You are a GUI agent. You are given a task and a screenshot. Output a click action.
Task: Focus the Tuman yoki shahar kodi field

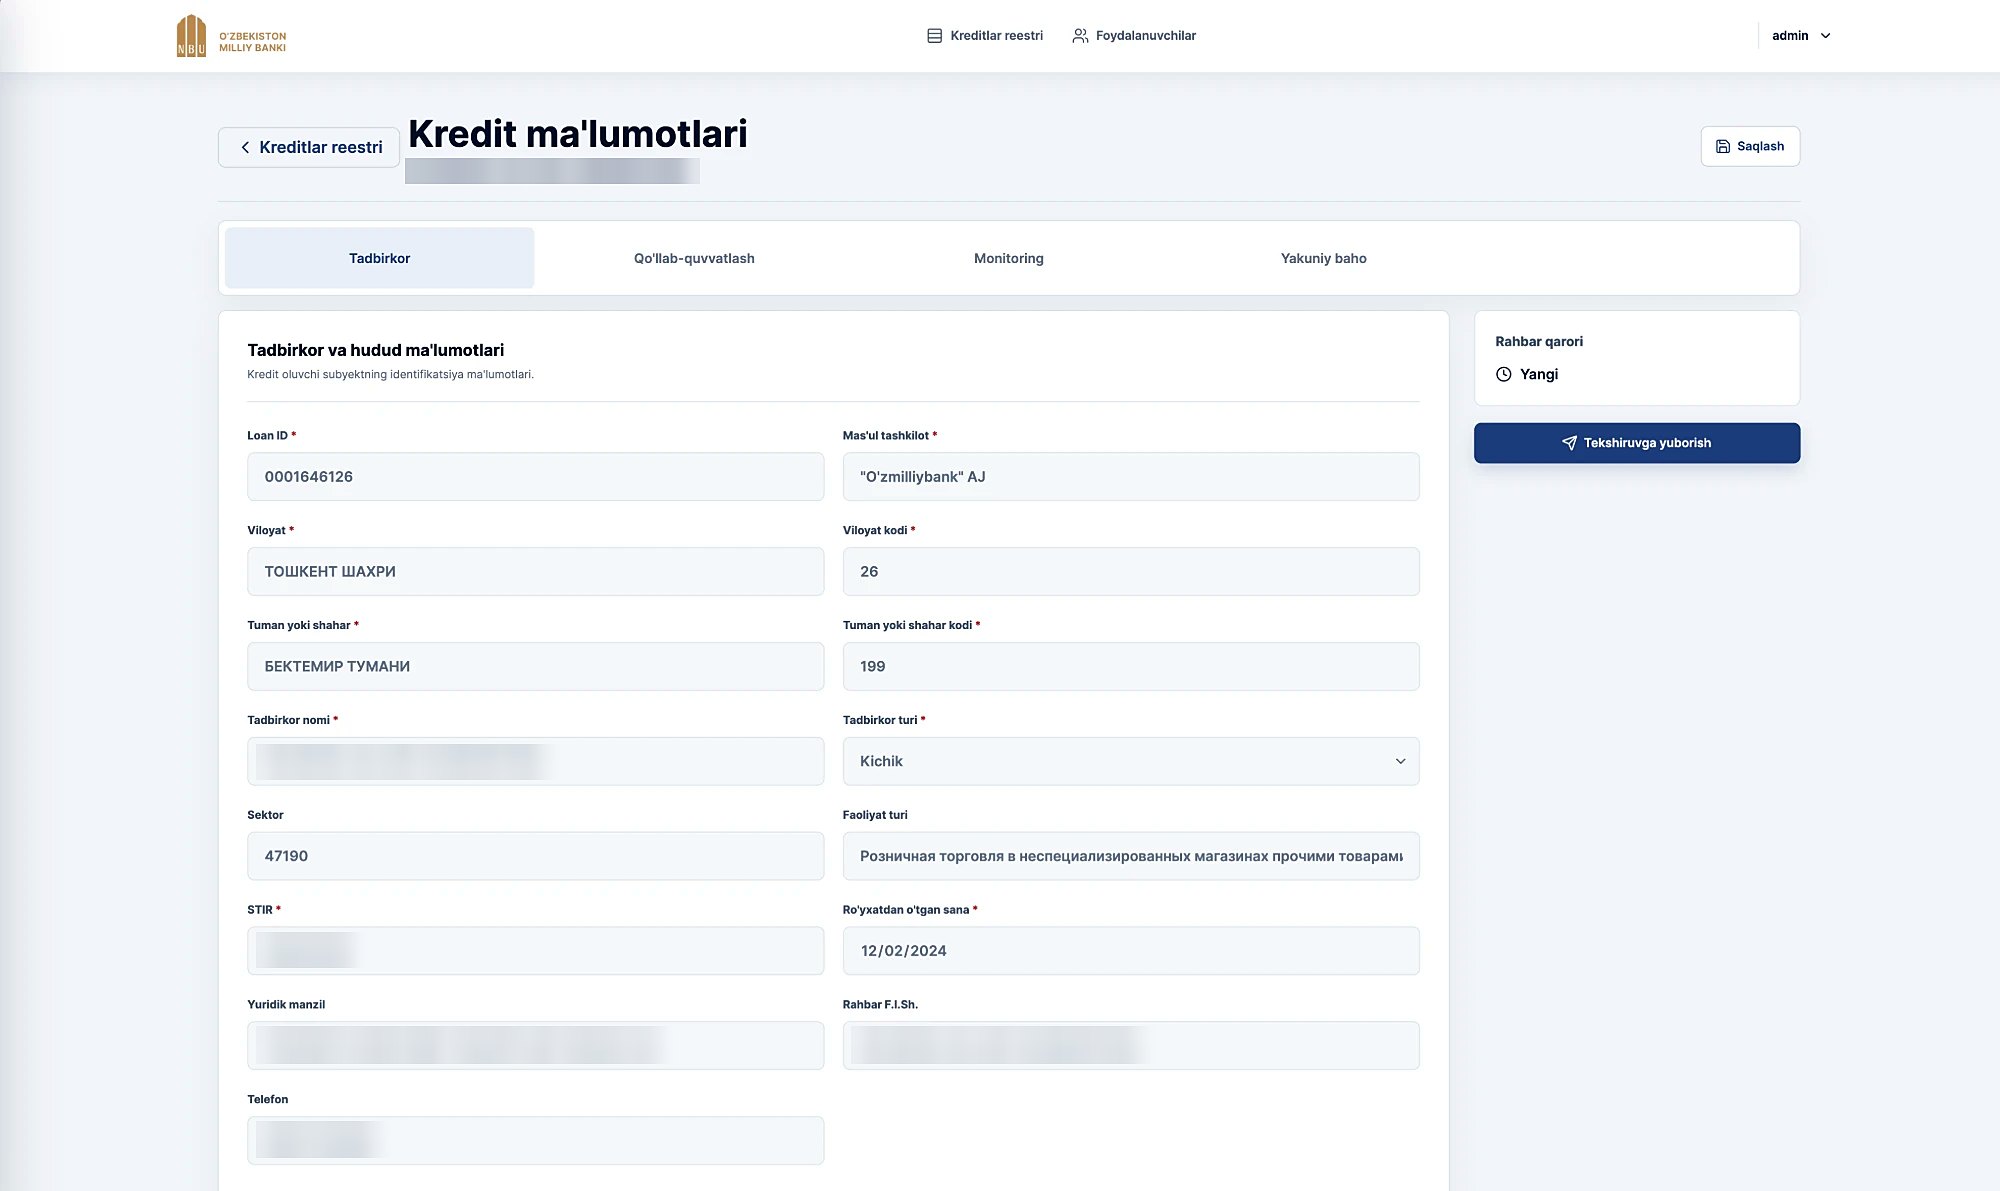[1131, 666]
